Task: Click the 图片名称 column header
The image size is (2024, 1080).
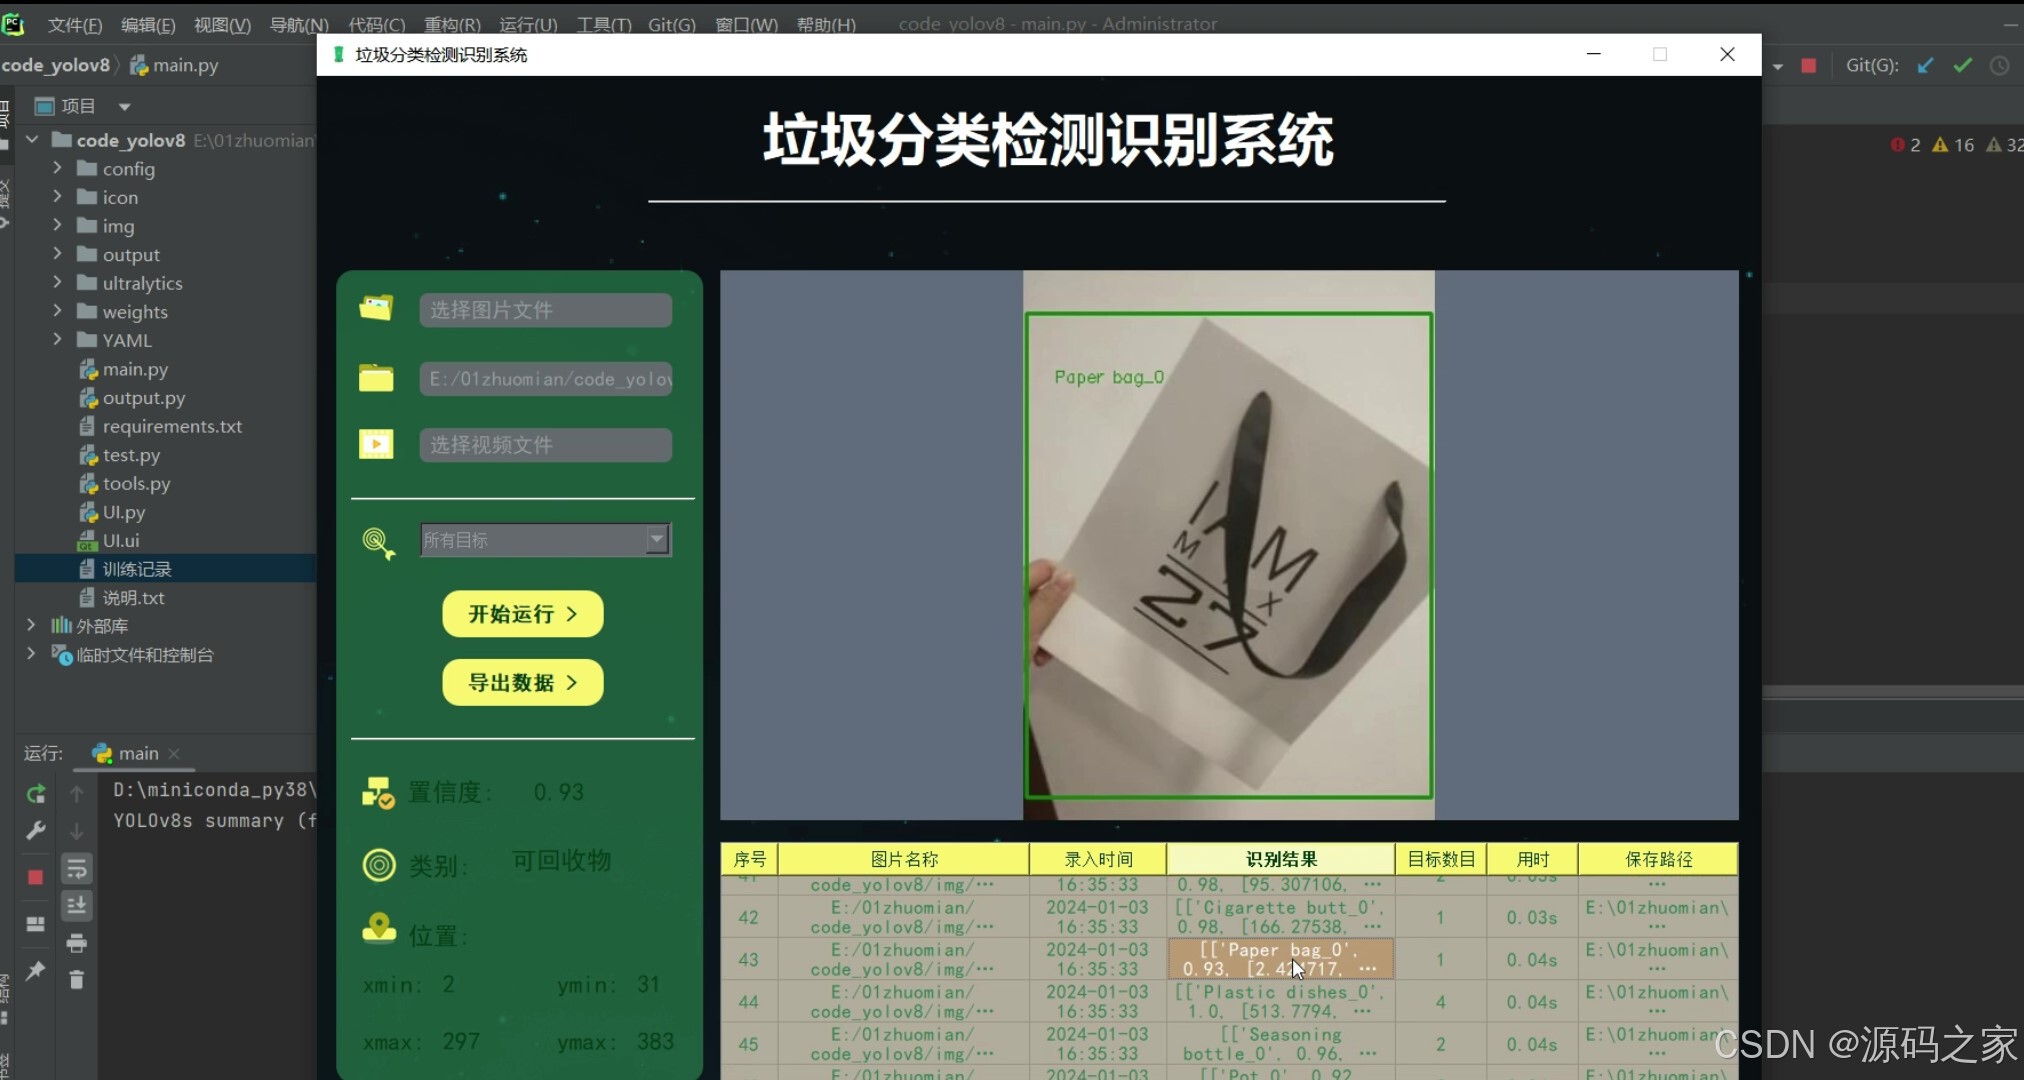Action: point(904,859)
